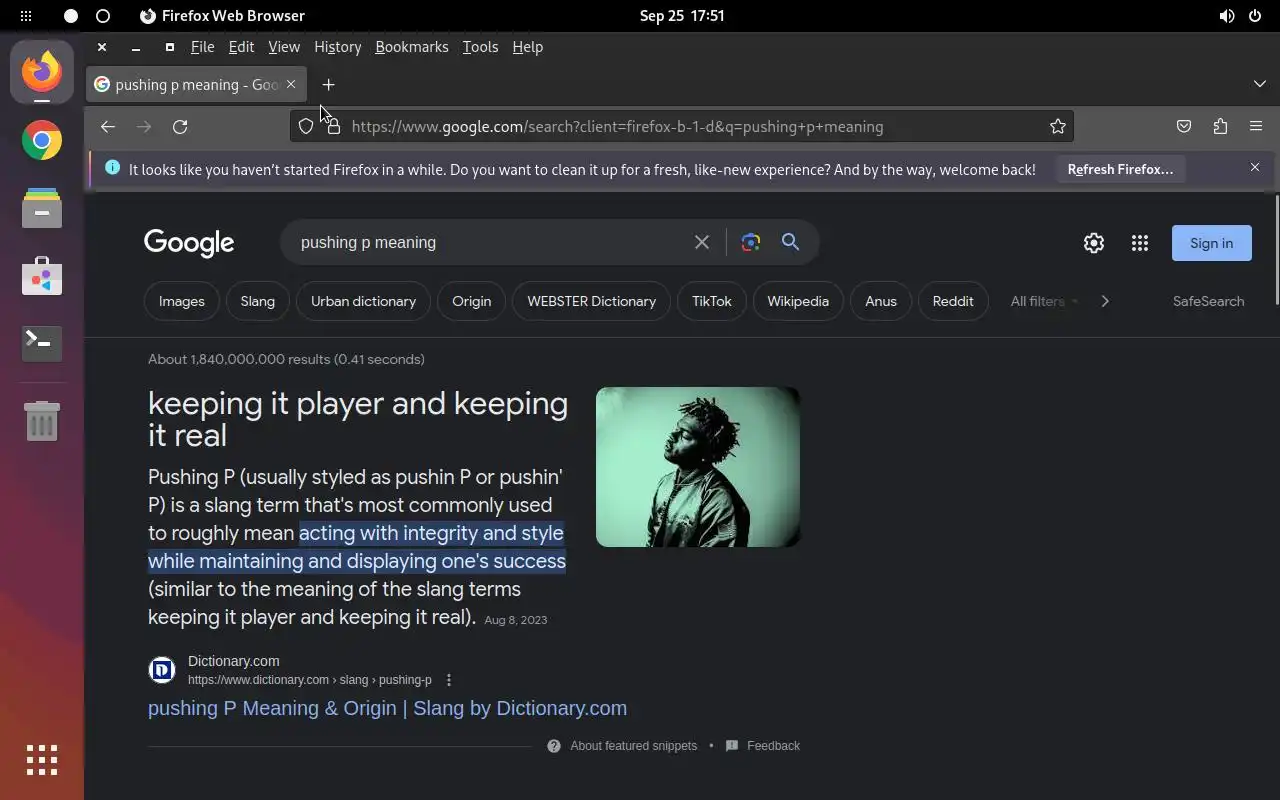The width and height of the screenshot is (1280, 800).
Task: Open the tracking protection shield icon
Action: pos(307,127)
